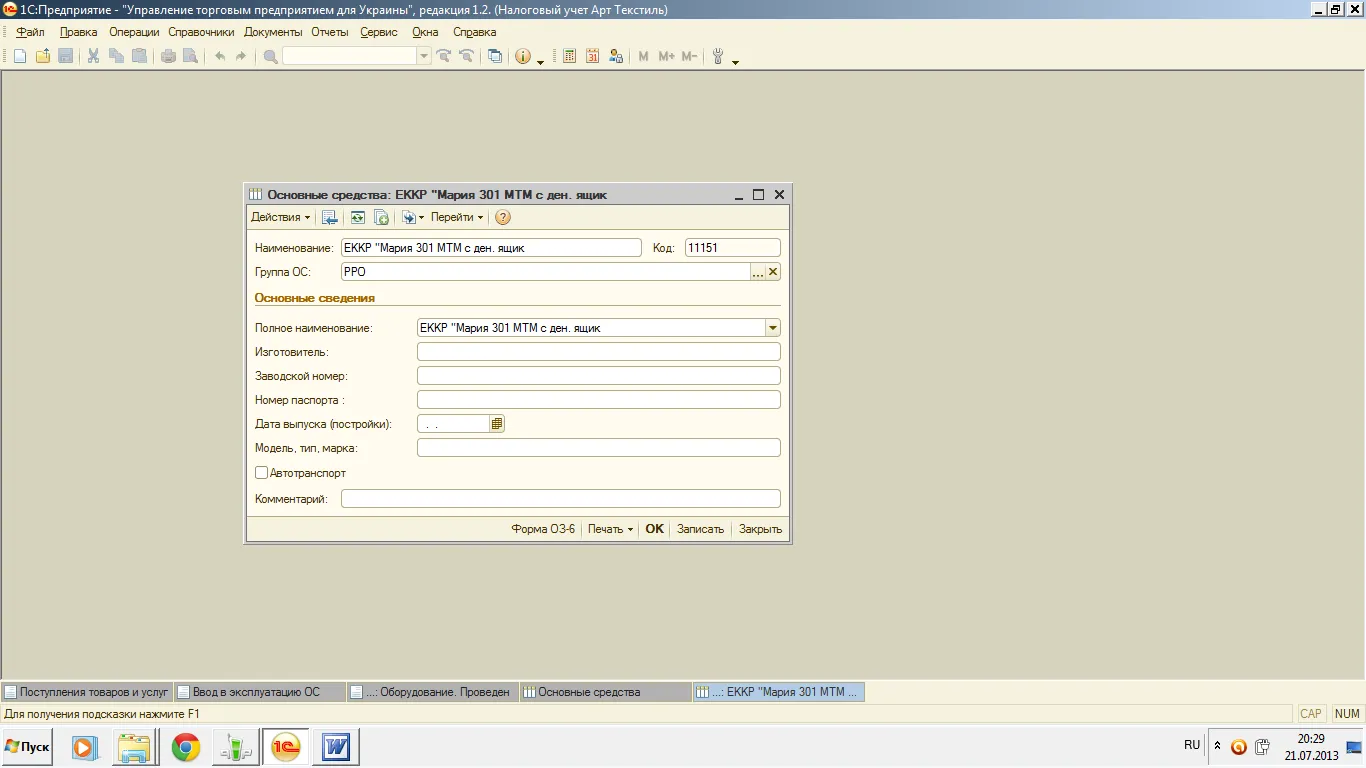Open the Документы menu
1366x768 pixels.
click(273, 32)
